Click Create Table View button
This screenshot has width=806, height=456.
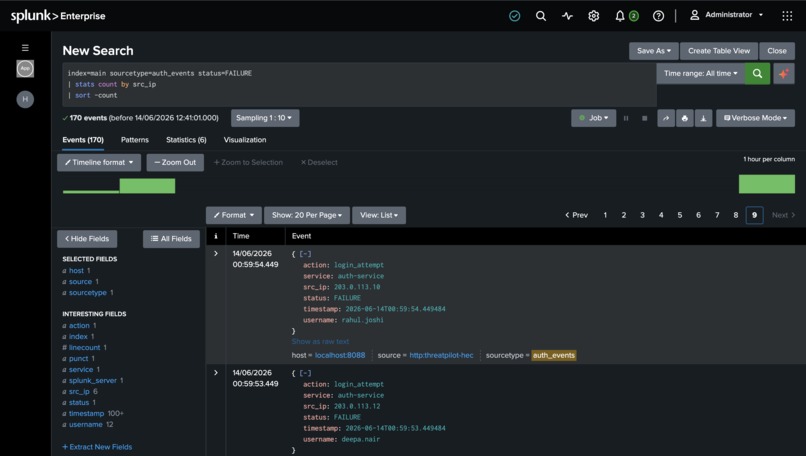coord(719,51)
